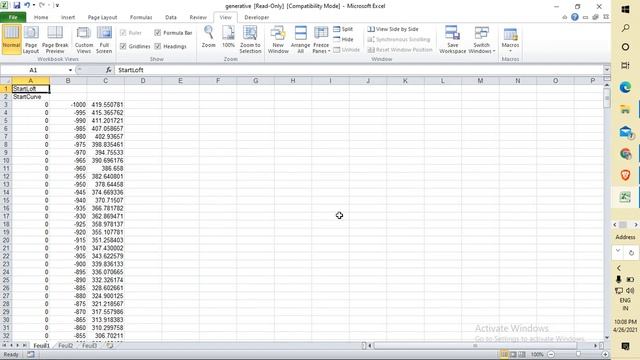Open Custom Views dialog
640x360 pixels.
(84, 39)
